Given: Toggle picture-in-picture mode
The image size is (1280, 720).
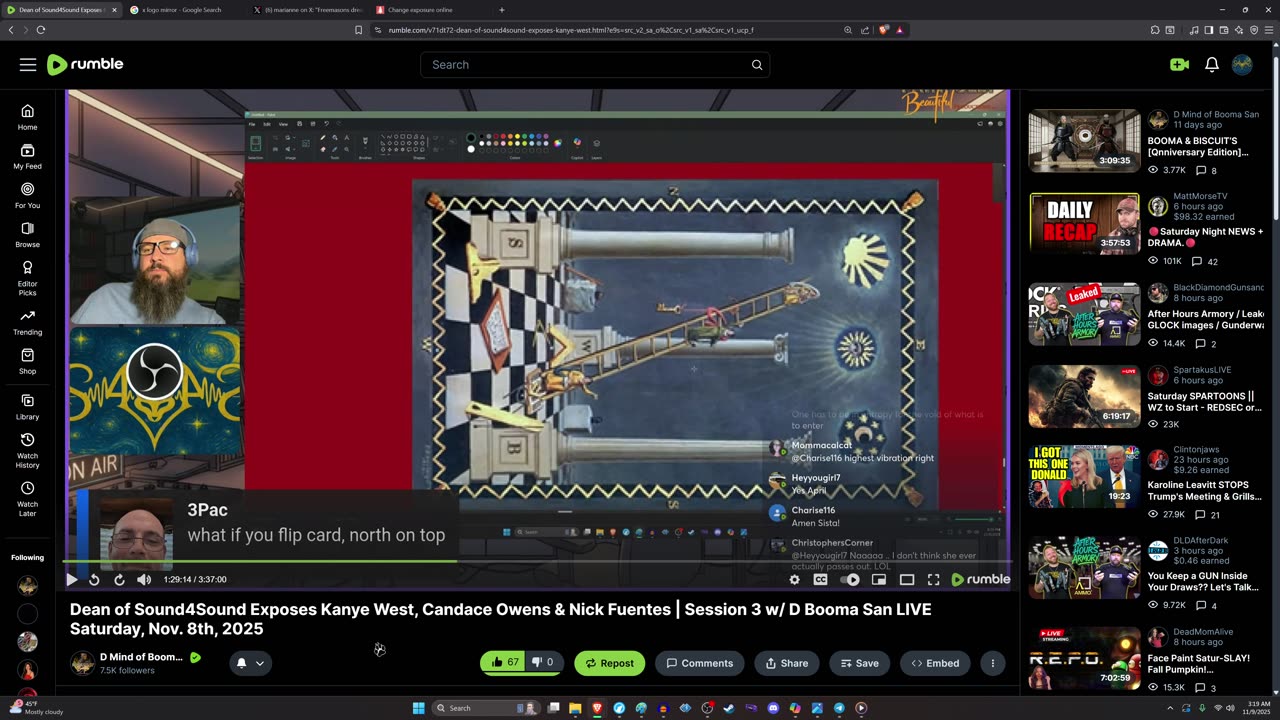Looking at the screenshot, I should [879, 579].
